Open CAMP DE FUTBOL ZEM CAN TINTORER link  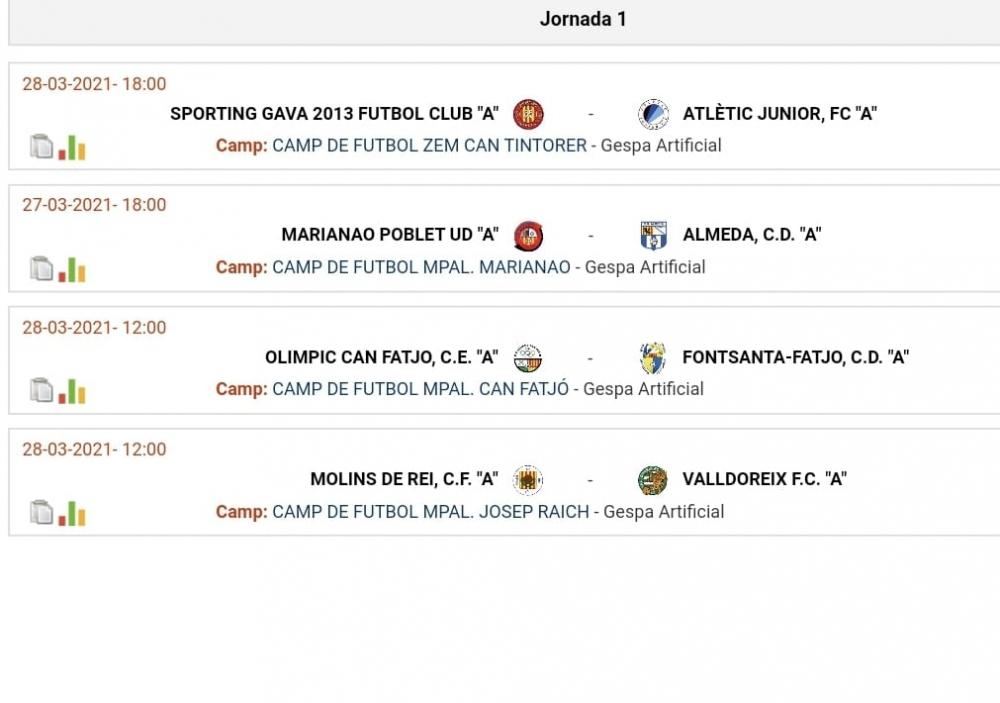point(429,145)
